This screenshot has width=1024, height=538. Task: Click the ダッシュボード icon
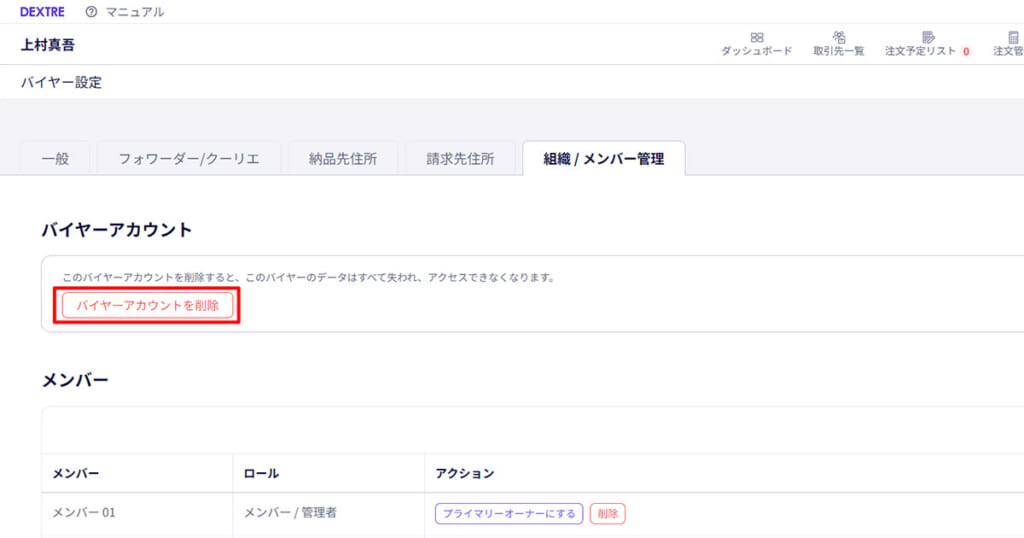click(757, 38)
